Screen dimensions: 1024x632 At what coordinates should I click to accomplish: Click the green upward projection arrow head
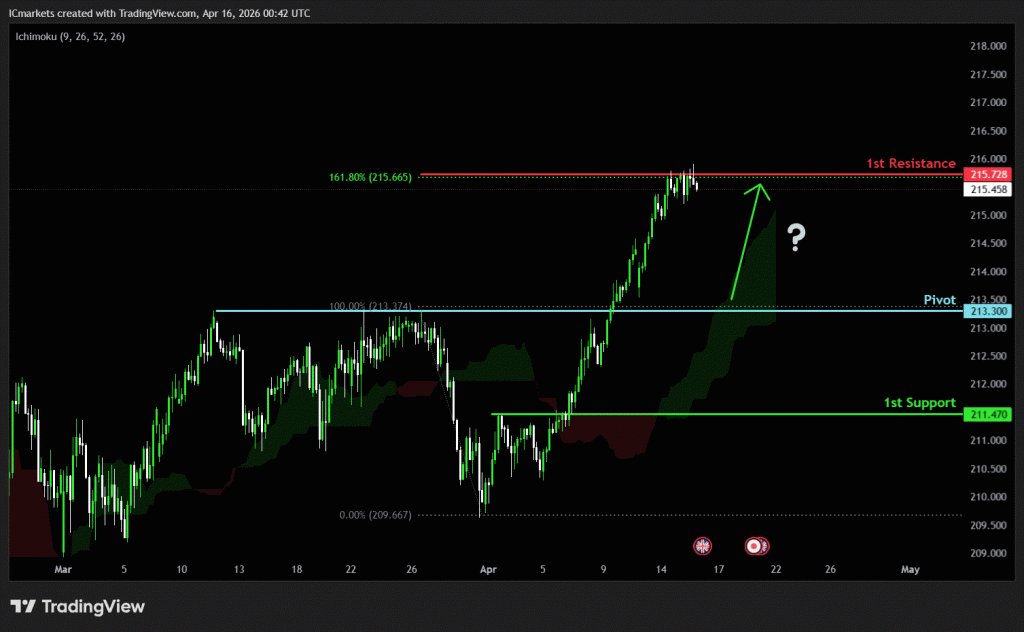pyautogui.click(x=758, y=187)
